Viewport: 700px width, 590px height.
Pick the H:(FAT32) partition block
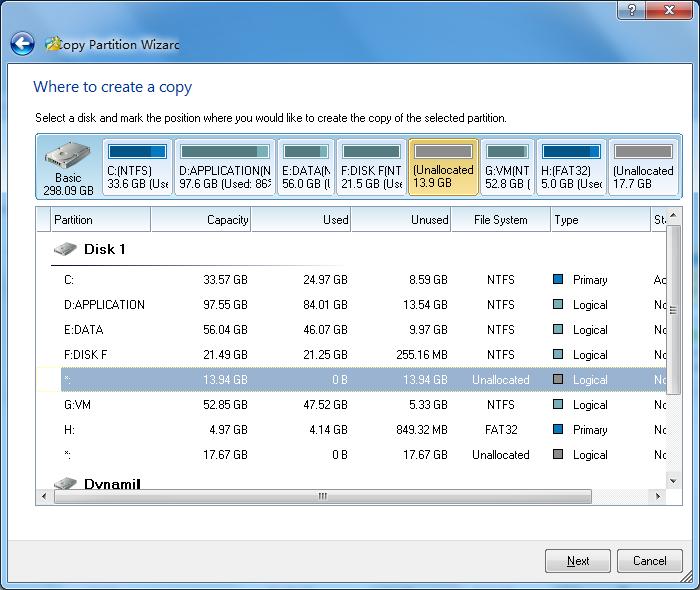tap(571, 167)
